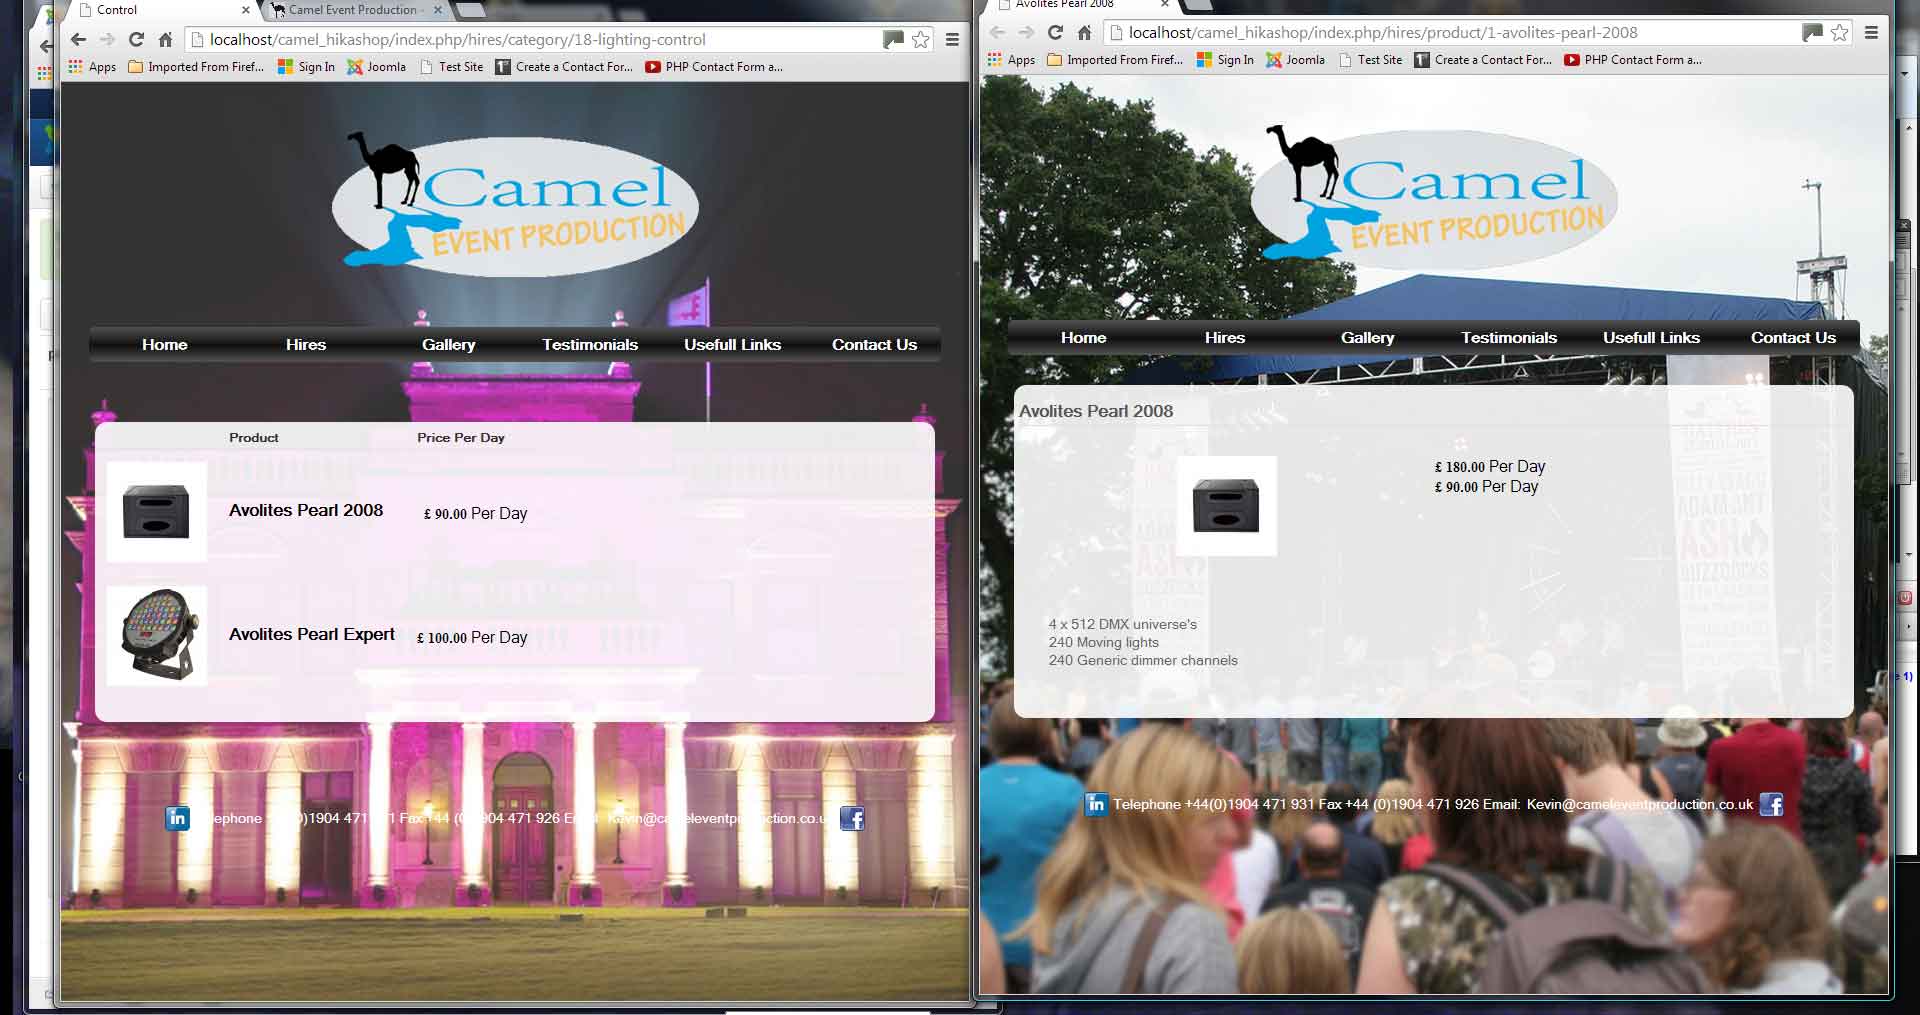Open Chrome menu in the Avolites Pearl 2008 window
Screen dimensions: 1920x1015
1871,32
